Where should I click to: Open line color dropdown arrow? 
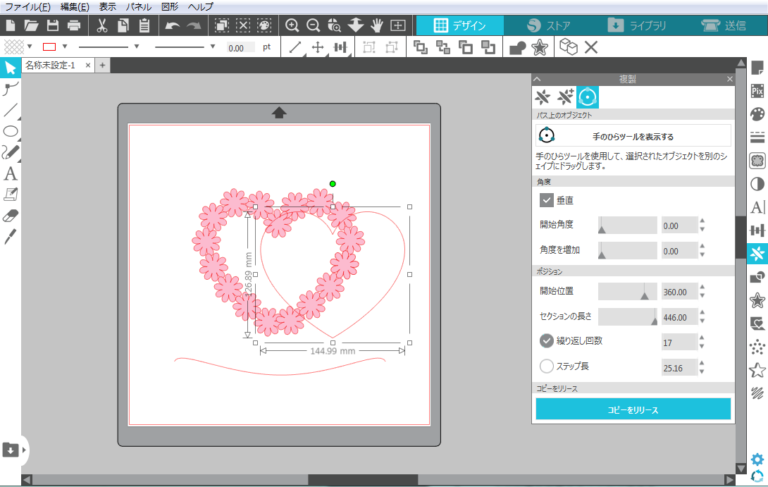pos(65,47)
